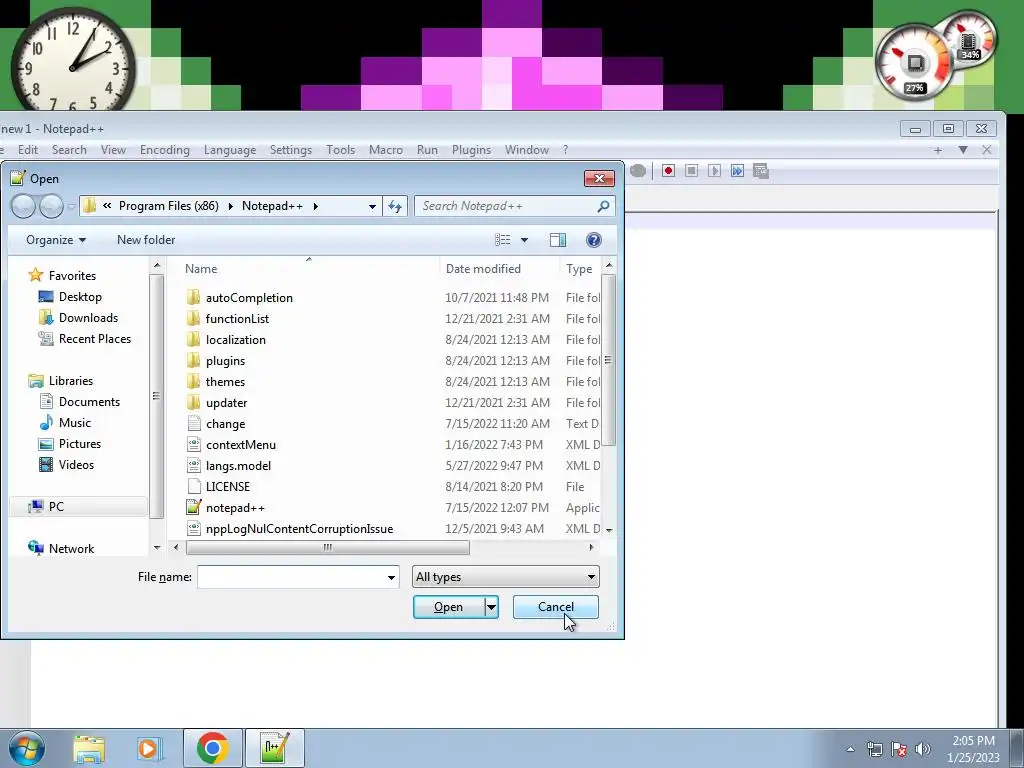Click the Save Recorded Macro icon
1024x768 pixels.
[761, 171]
